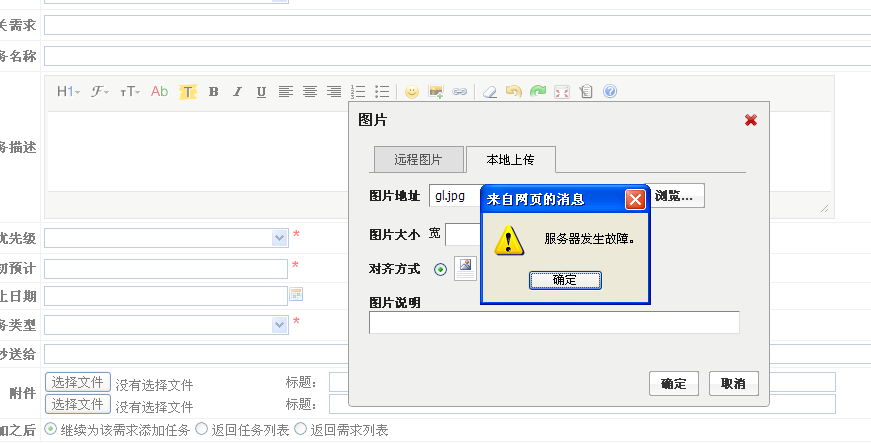Click 确定 in the 图片 dialog
Screen dimensions: 871x443
click(674, 384)
